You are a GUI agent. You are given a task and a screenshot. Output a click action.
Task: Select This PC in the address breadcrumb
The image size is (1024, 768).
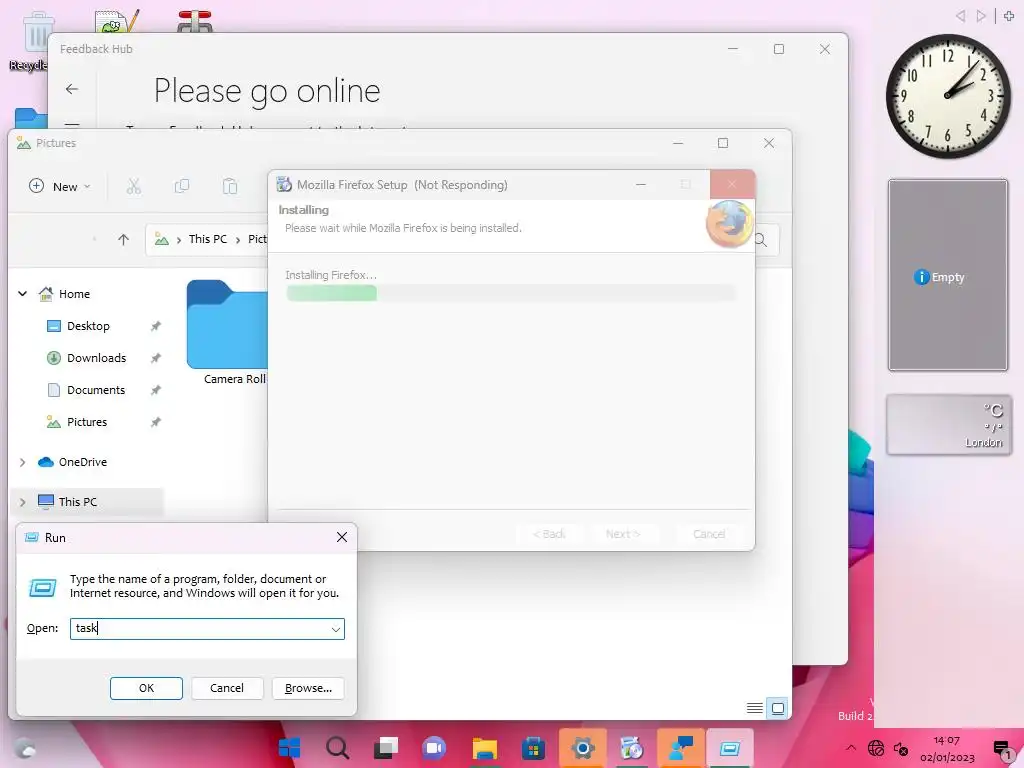208,239
